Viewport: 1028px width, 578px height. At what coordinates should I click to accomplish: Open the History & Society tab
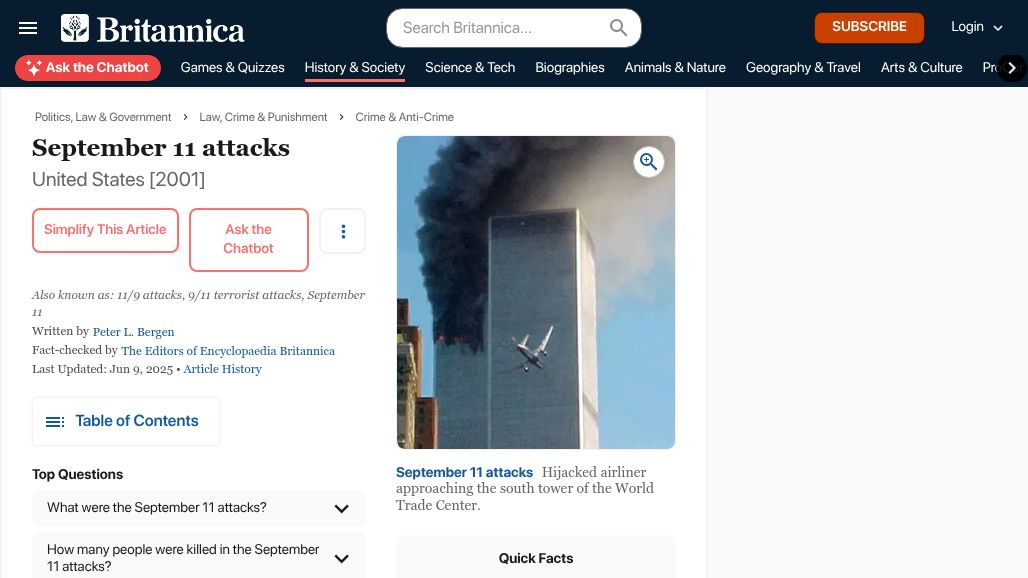tap(355, 67)
